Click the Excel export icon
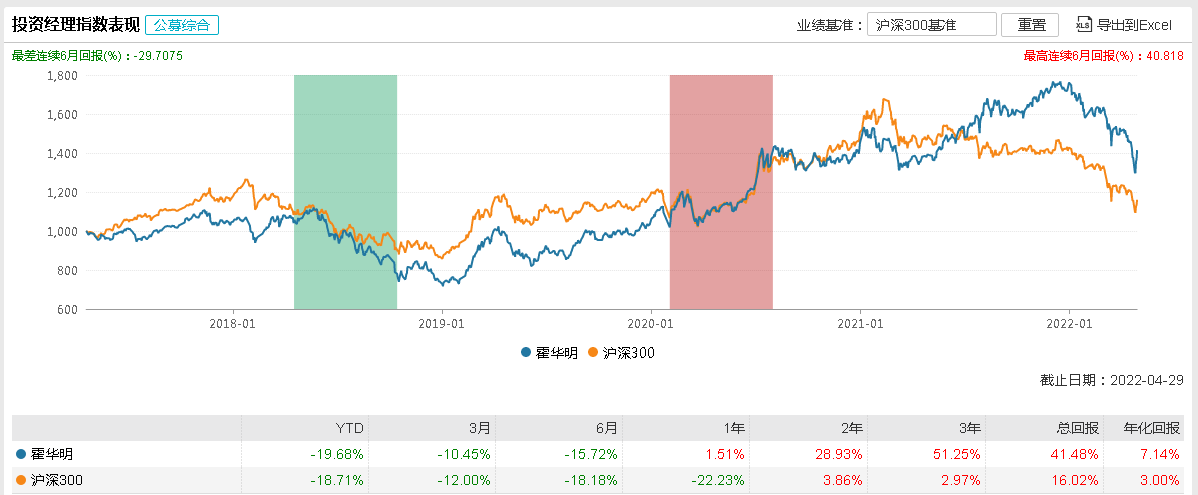Screen dimensions: 1198x495 pos(1083,25)
